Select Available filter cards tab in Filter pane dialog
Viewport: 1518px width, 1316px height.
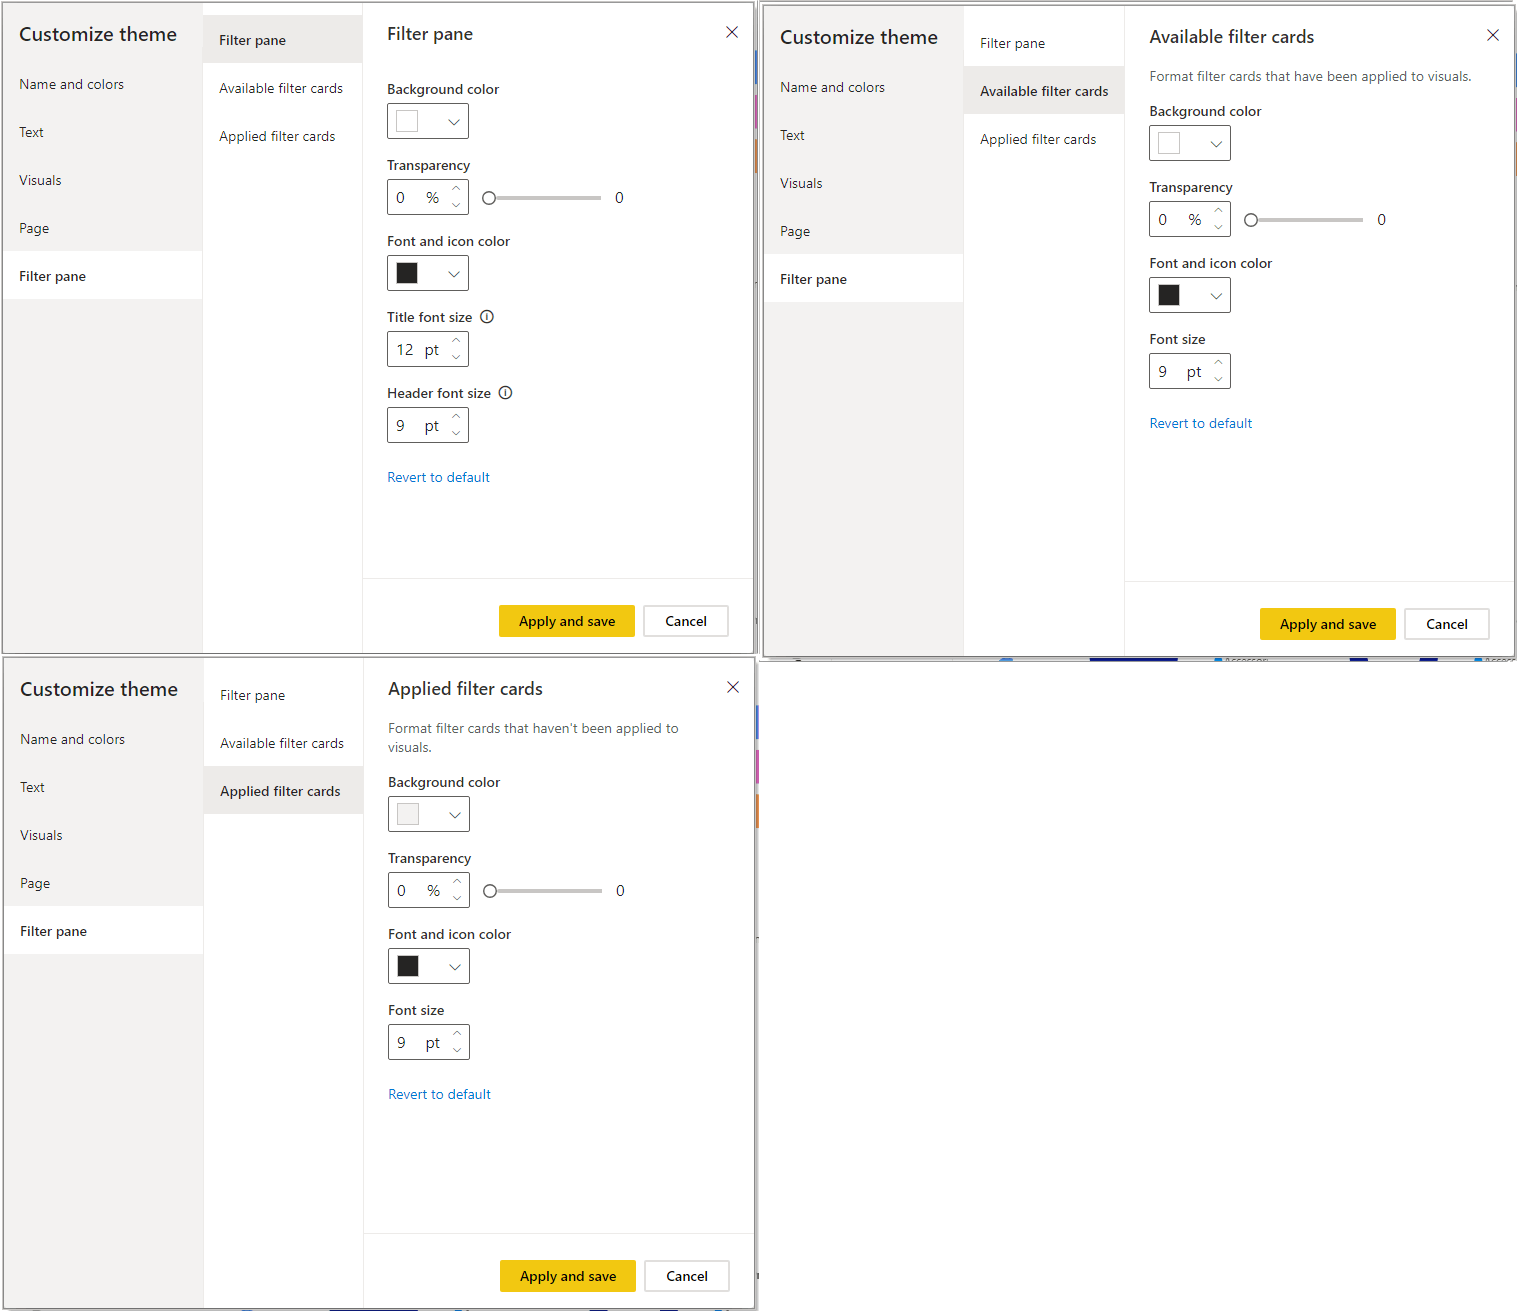(x=281, y=89)
